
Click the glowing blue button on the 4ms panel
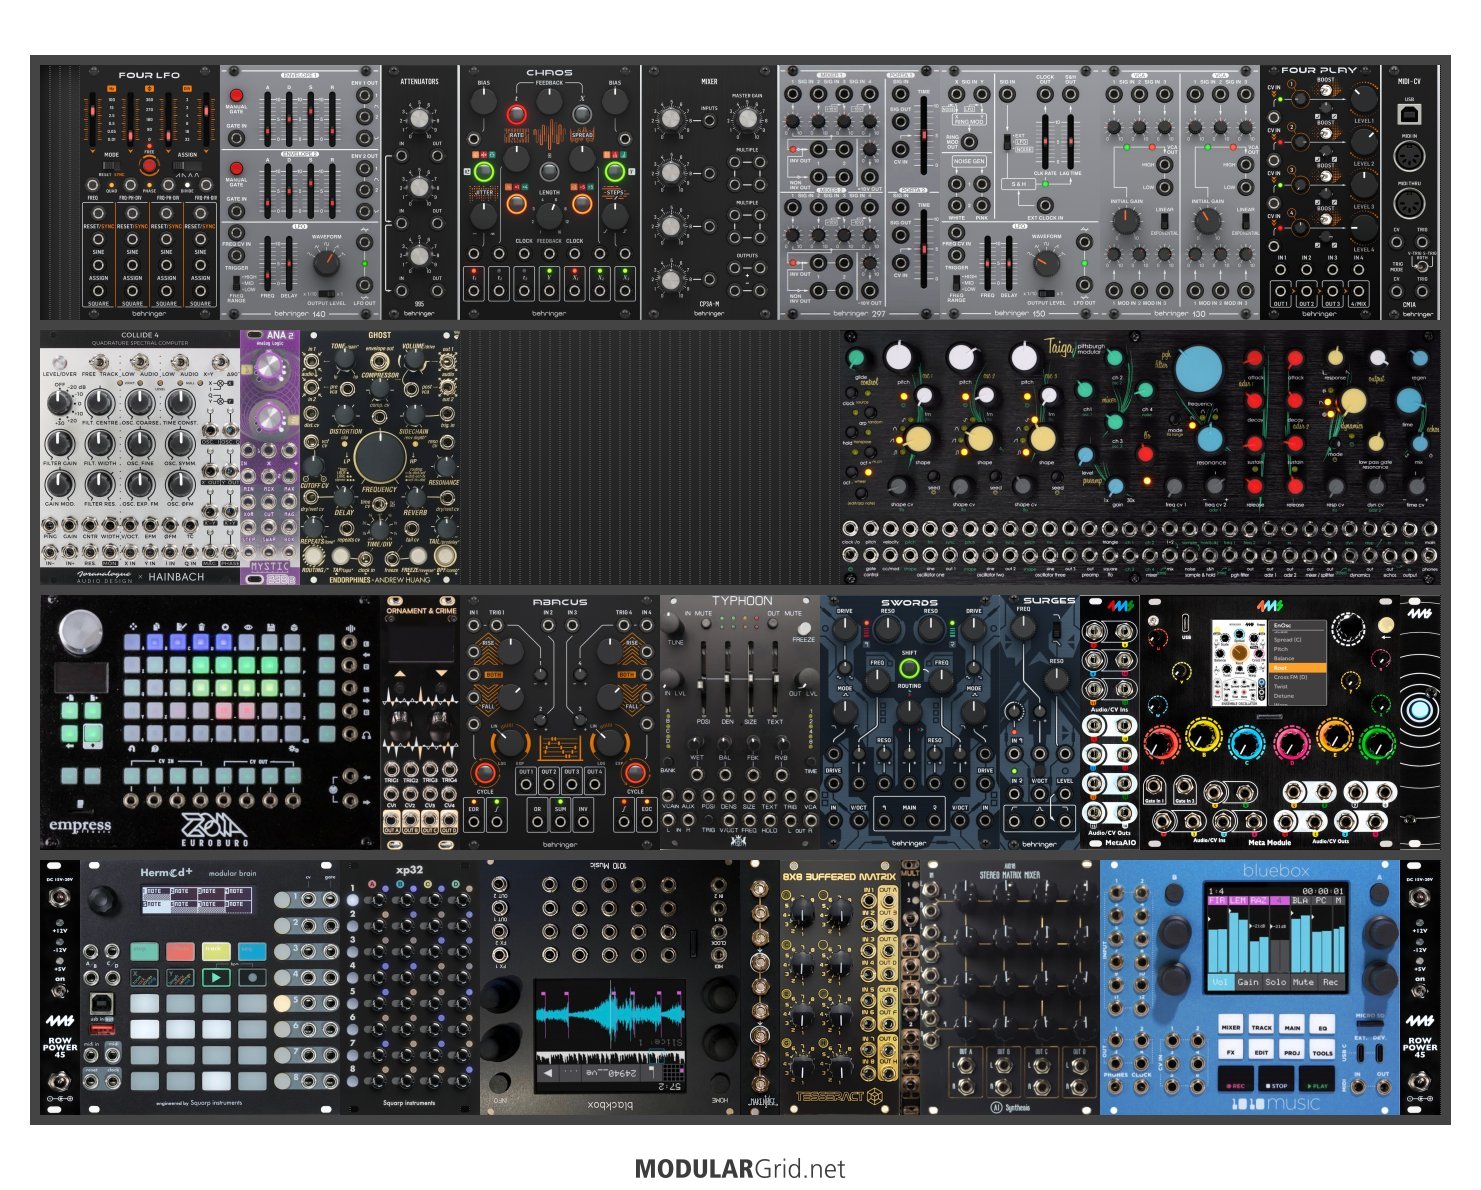tap(1419, 709)
